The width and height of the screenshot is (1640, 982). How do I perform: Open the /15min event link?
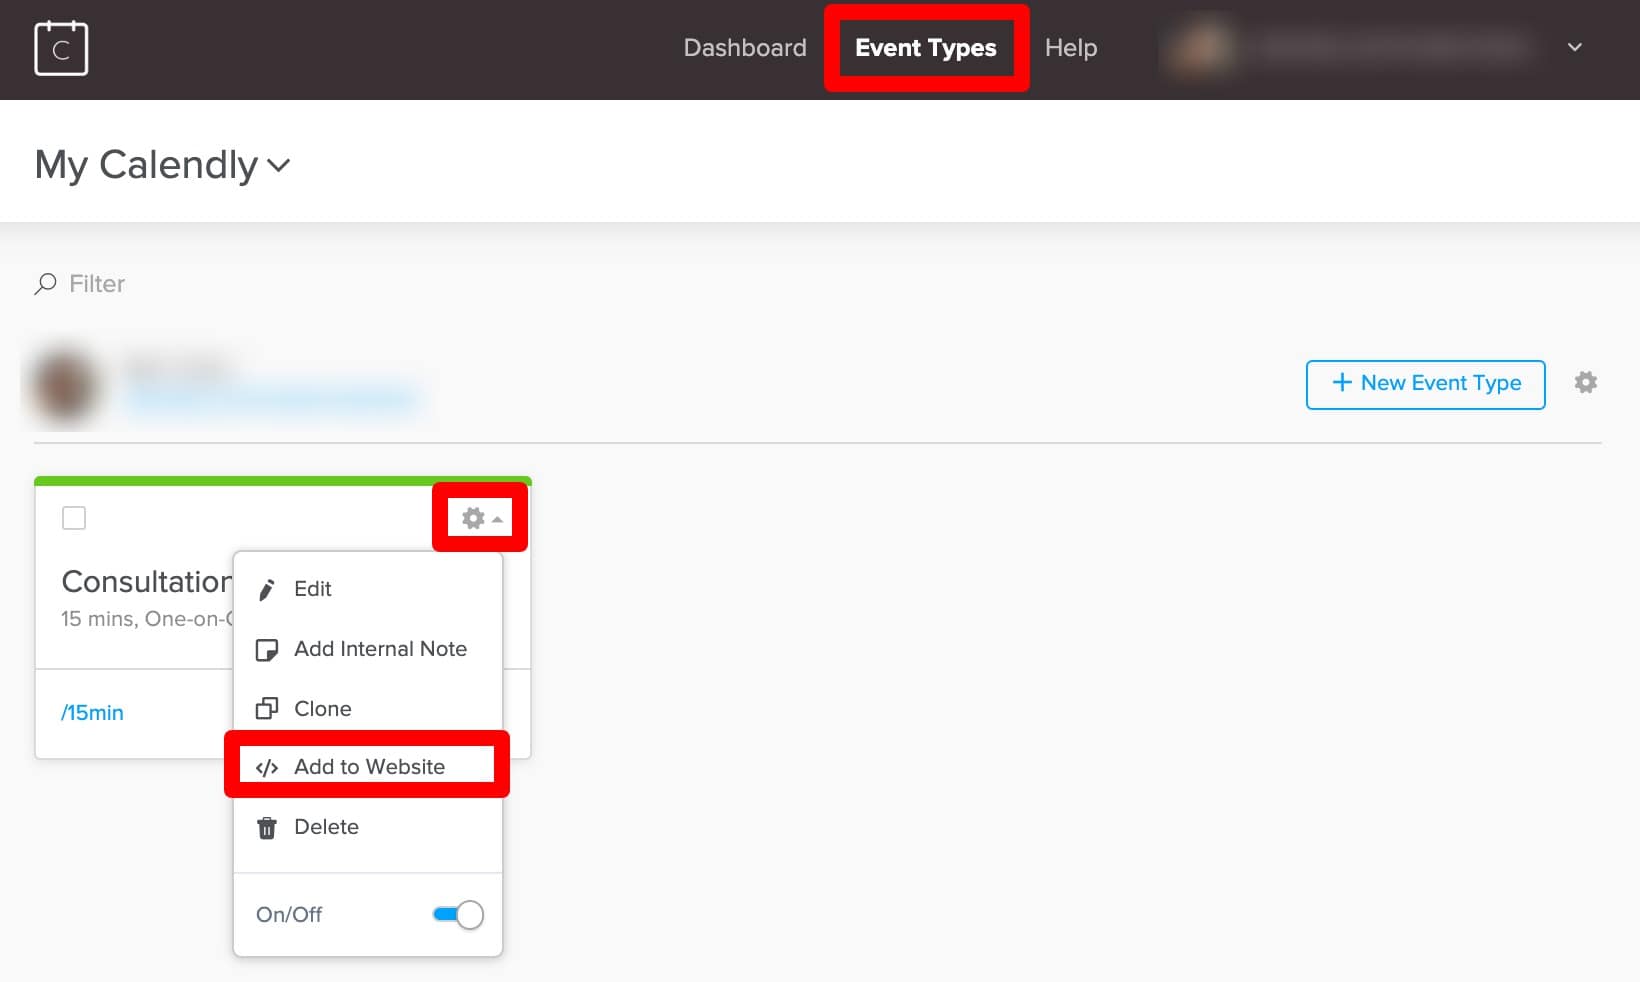pos(92,713)
